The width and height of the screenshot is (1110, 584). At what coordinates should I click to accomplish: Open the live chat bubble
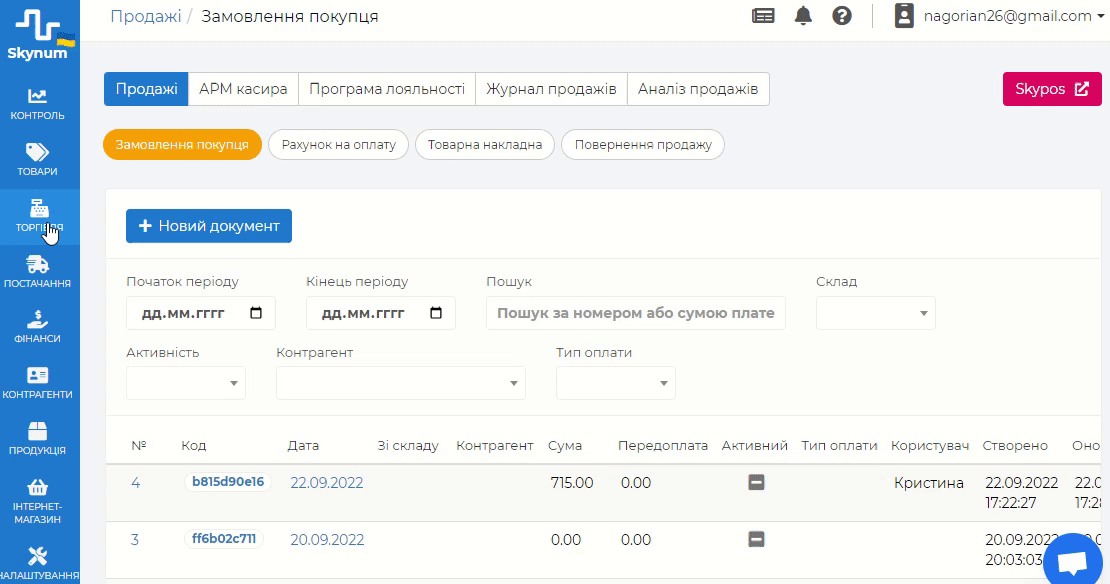click(1072, 562)
